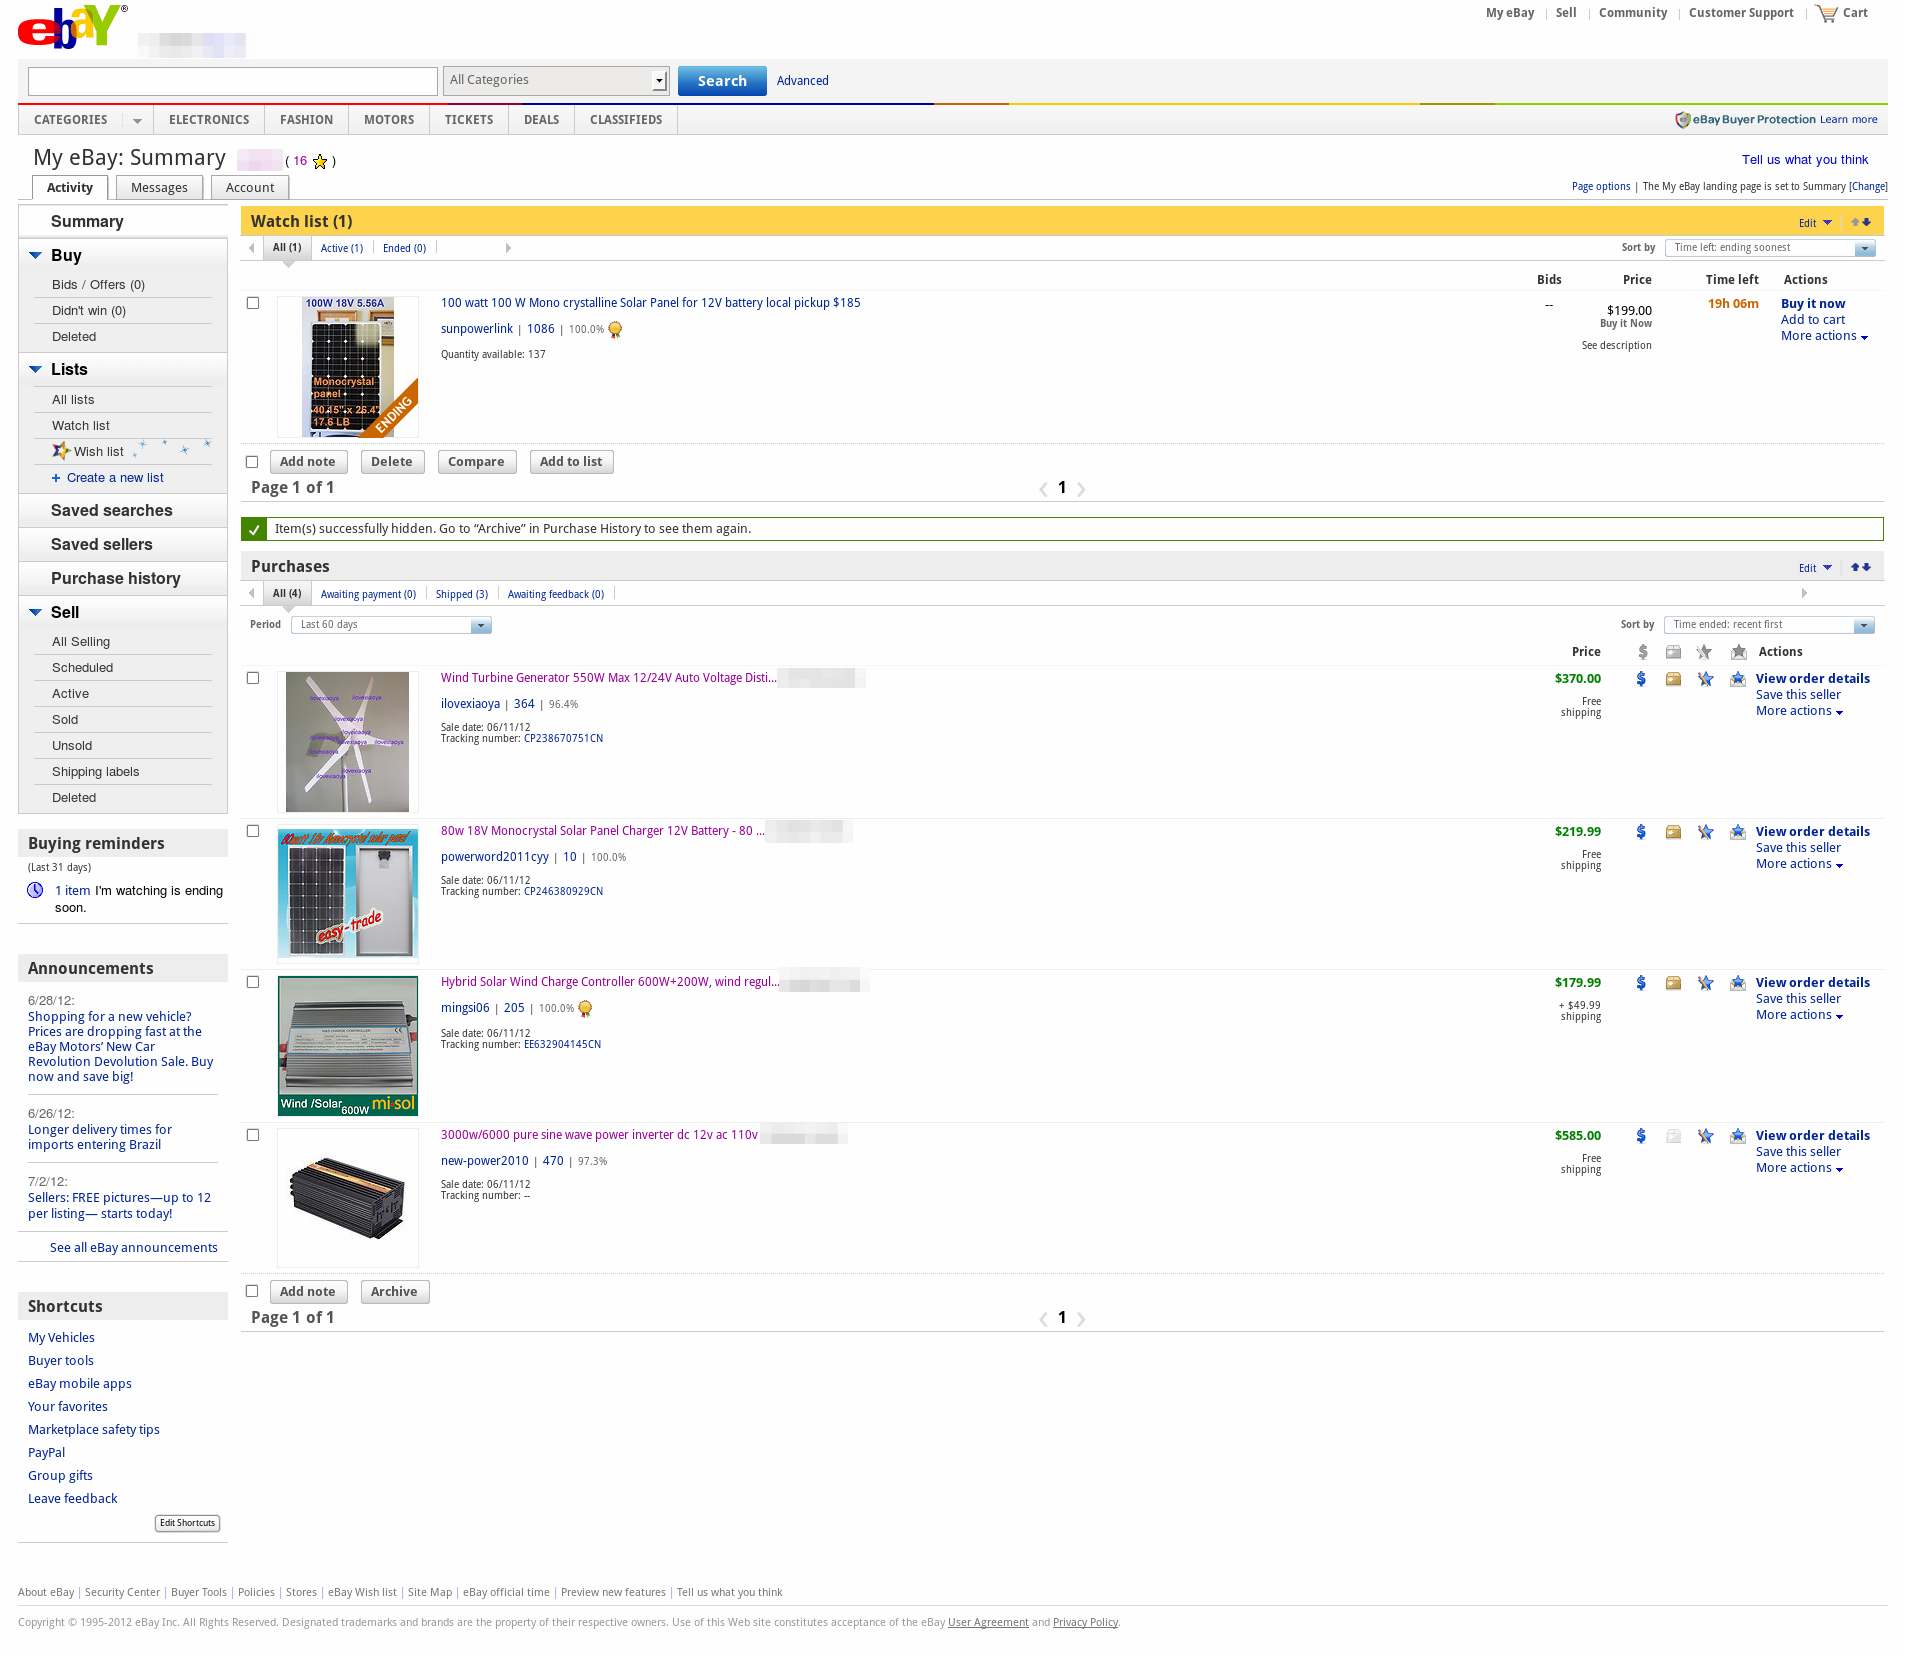1905x1656 pixels.
Task: Click Advanced search link
Action: tap(803, 81)
